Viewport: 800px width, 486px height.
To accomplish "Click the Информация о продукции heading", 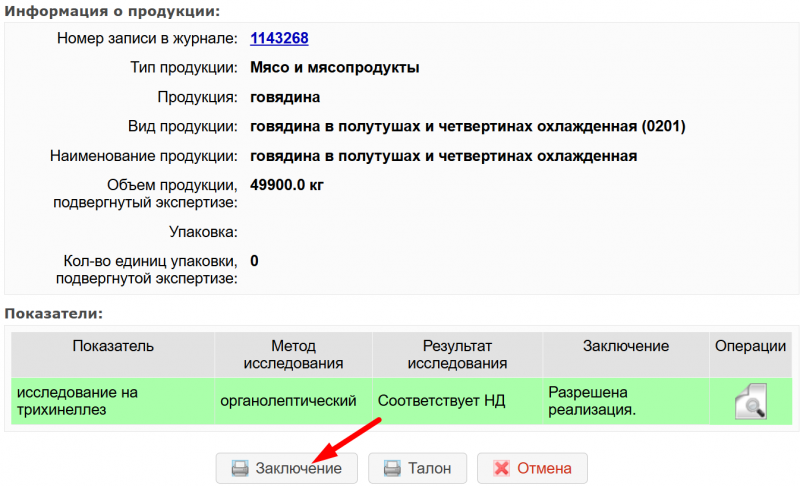I will [x=113, y=10].
